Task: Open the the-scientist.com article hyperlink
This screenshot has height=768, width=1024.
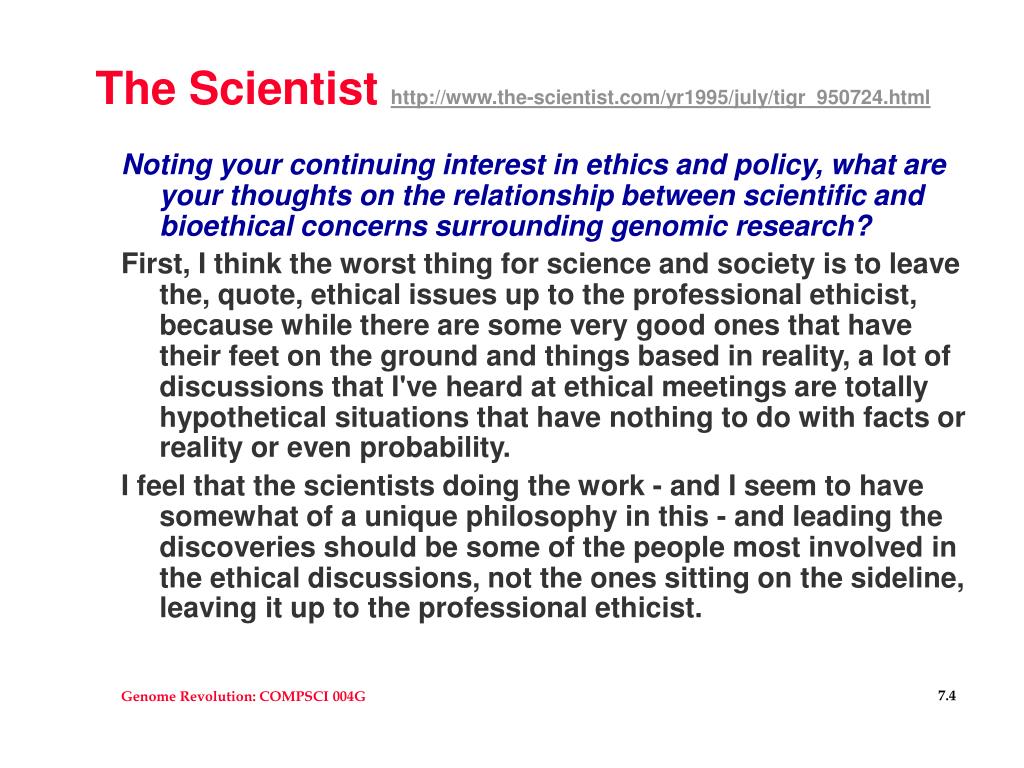Action: (x=660, y=98)
